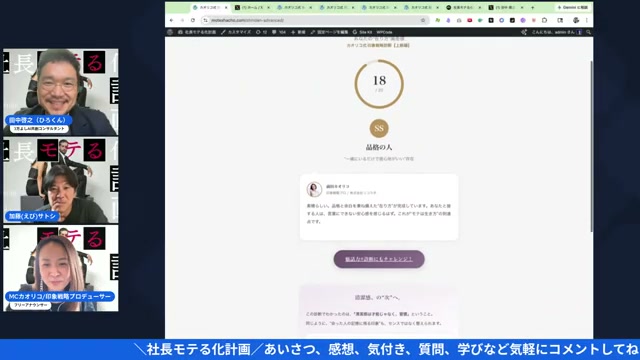Bookmark the page with the star icon

click(x=423, y=20)
